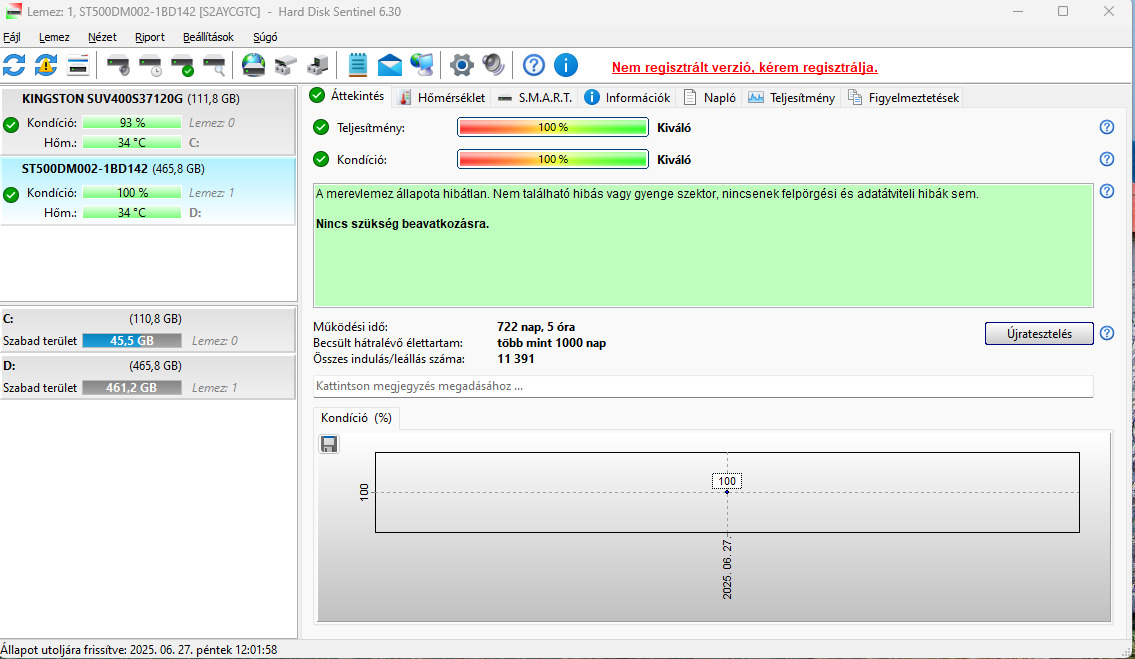Click the Nincs szükség beavatkozásra text
This screenshot has width=1135, height=659.
(402, 224)
